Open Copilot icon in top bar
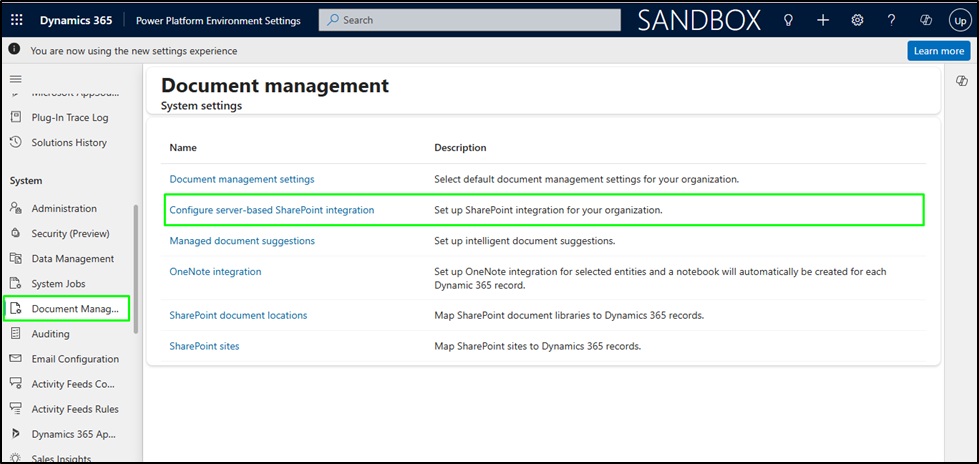Screen dimensions: 979x464 coord(925,20)
